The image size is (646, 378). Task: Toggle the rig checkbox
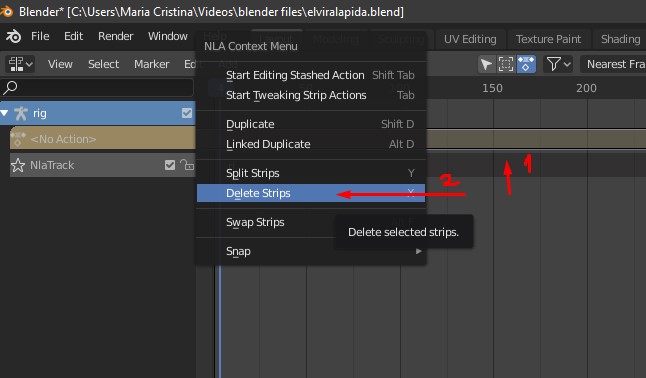pyautogui.click(x=187, y=113)
